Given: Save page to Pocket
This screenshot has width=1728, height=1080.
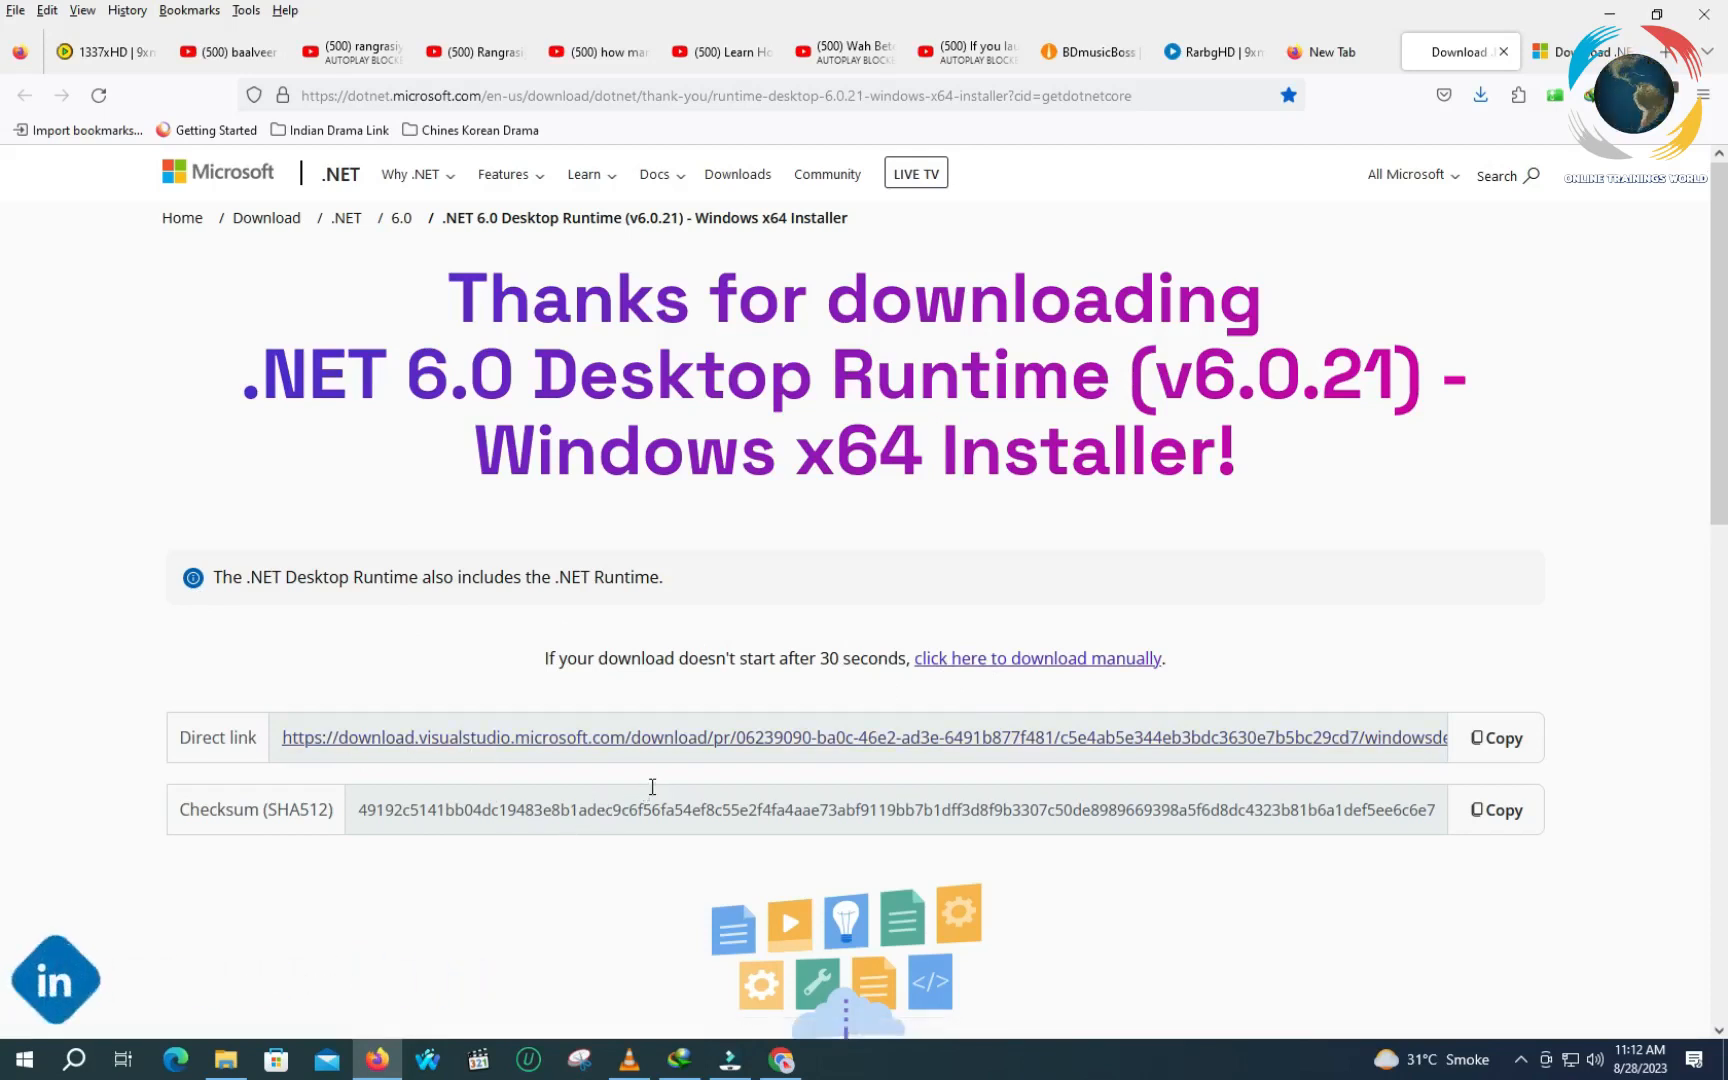Looking at the screenshot, I should tap(1444, 95).
